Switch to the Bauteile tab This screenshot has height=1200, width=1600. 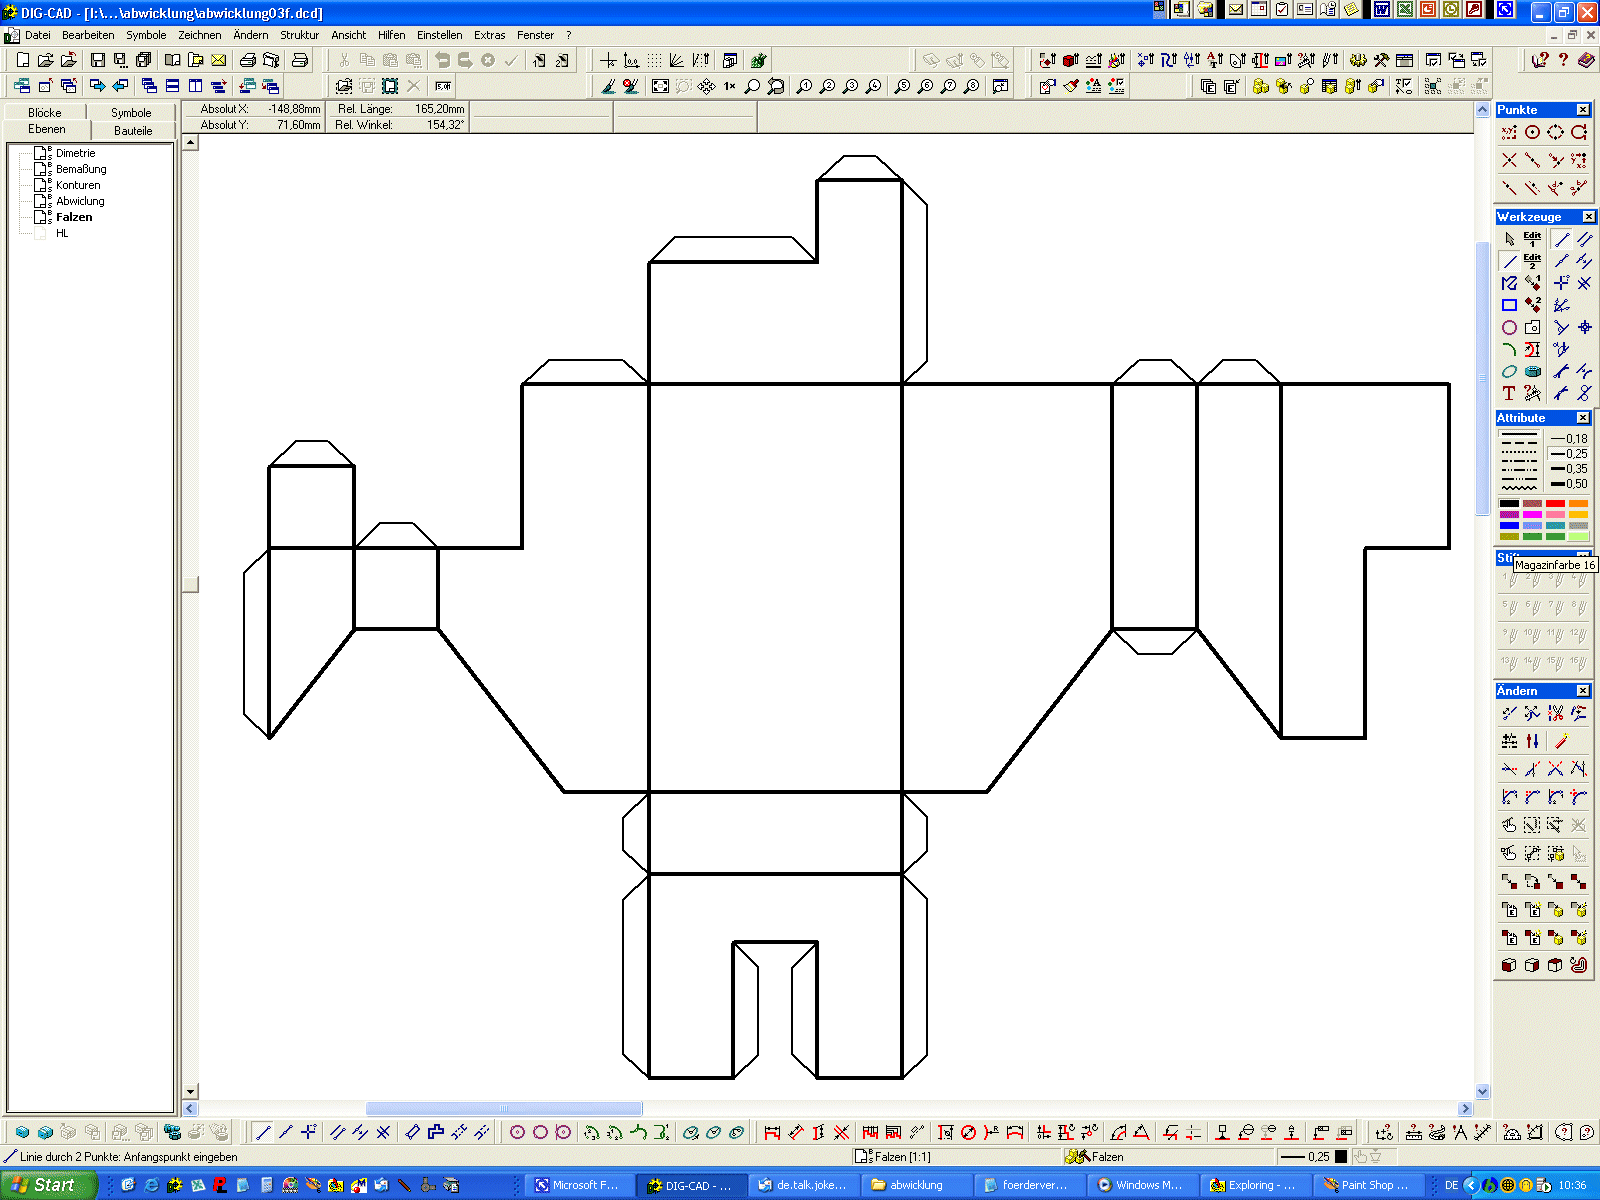click(x=133, y=130)
